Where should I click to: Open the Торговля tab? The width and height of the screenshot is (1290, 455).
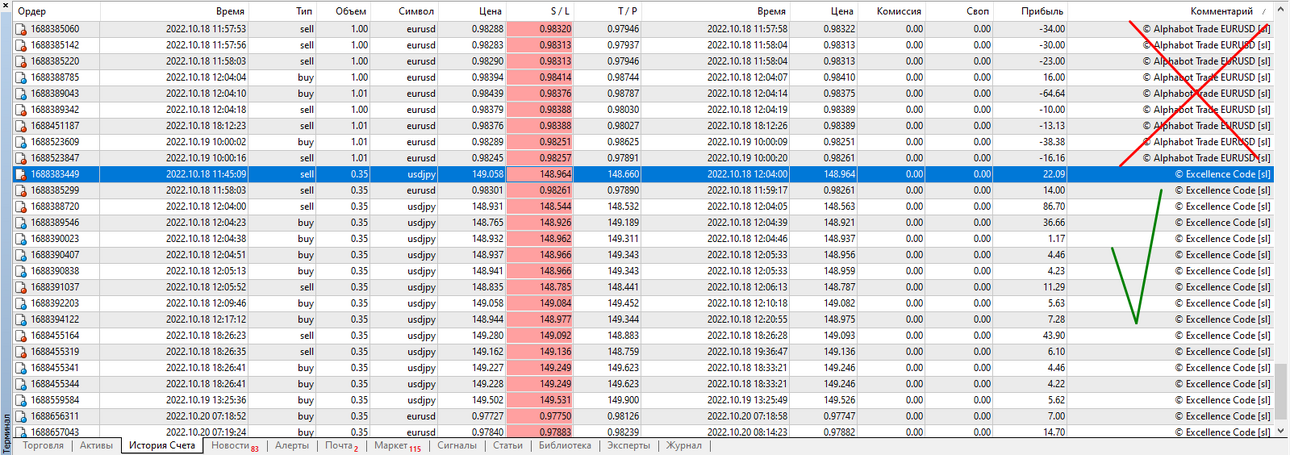point(43,446)
